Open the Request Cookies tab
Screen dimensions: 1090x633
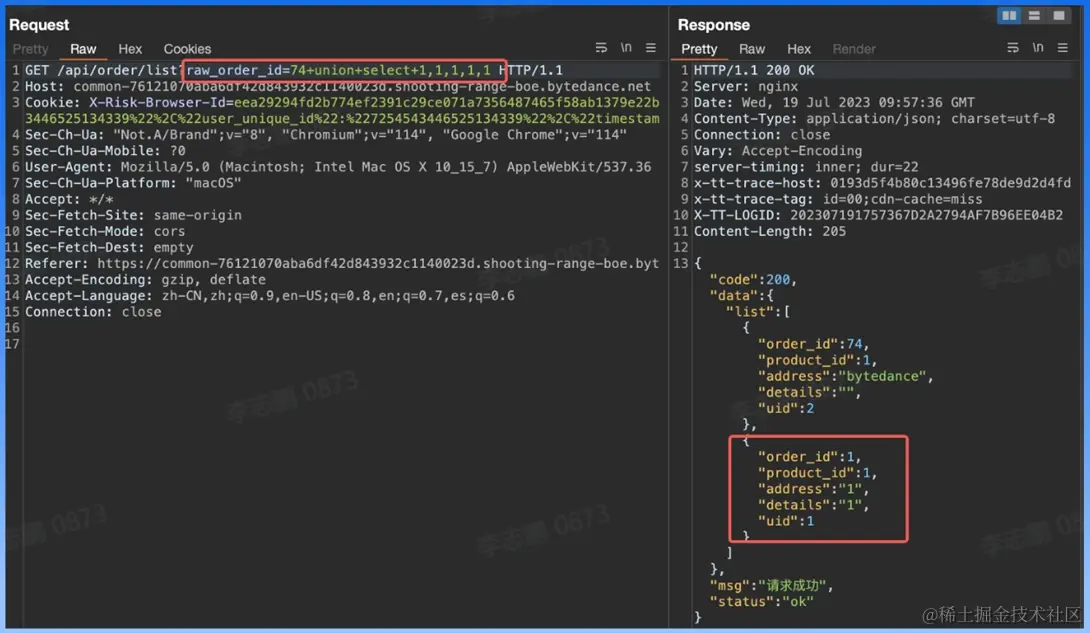click(187, 49)
